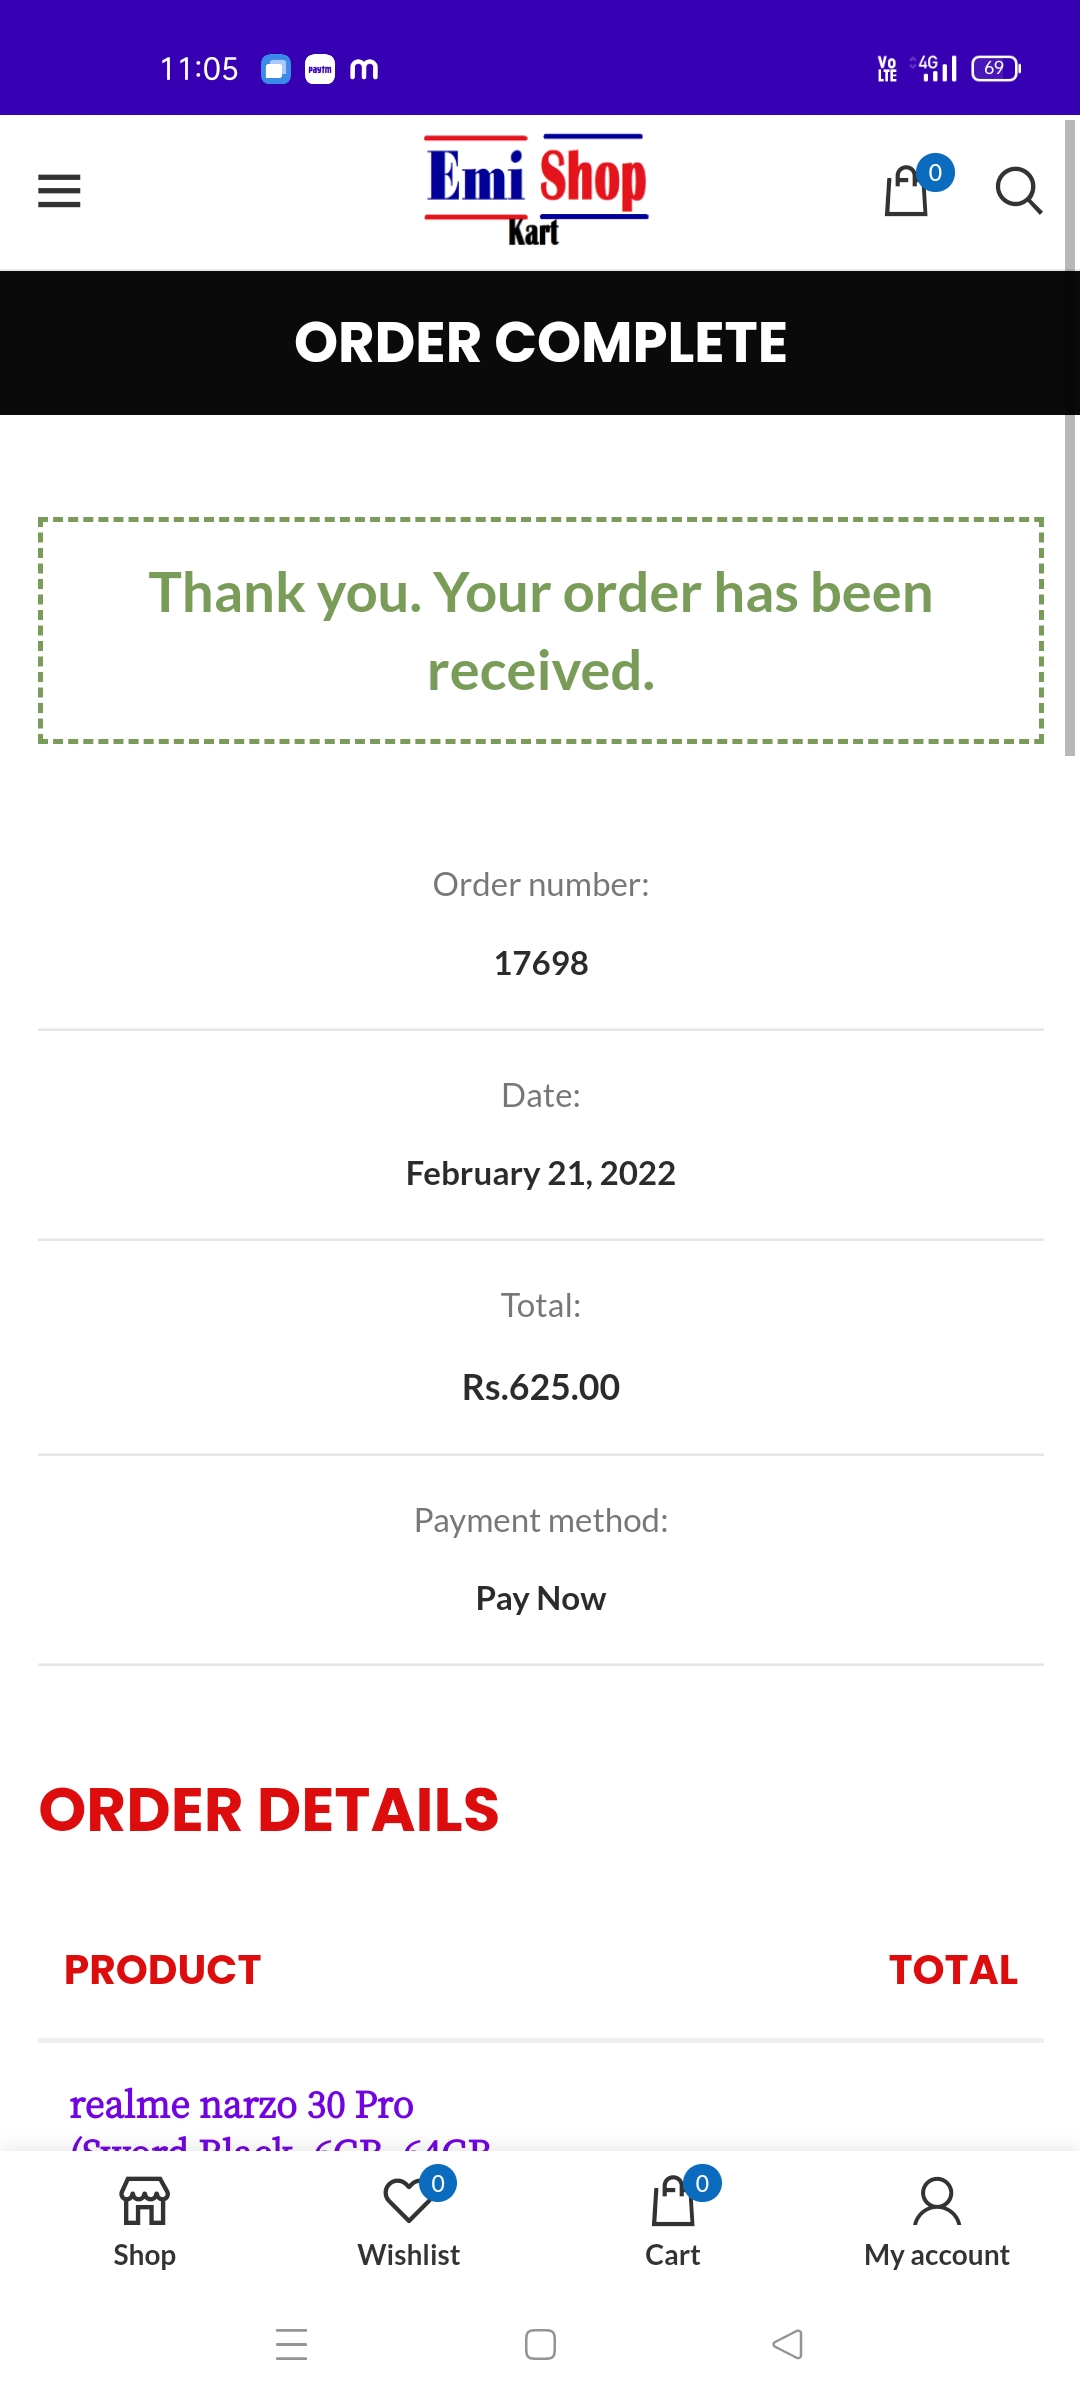Viewport: 1080px width, 2400px height.
Task: Open the hamburger navigation menu
Action: 59,191
